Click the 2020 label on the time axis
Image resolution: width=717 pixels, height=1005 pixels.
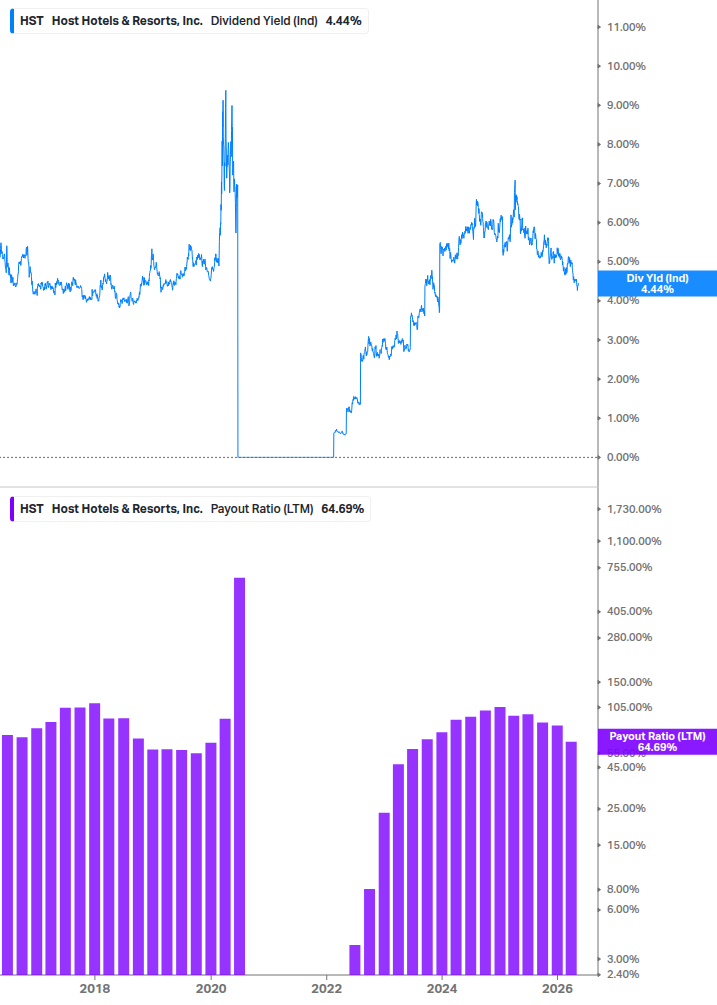pyautogui.click(x=211, y=988)
